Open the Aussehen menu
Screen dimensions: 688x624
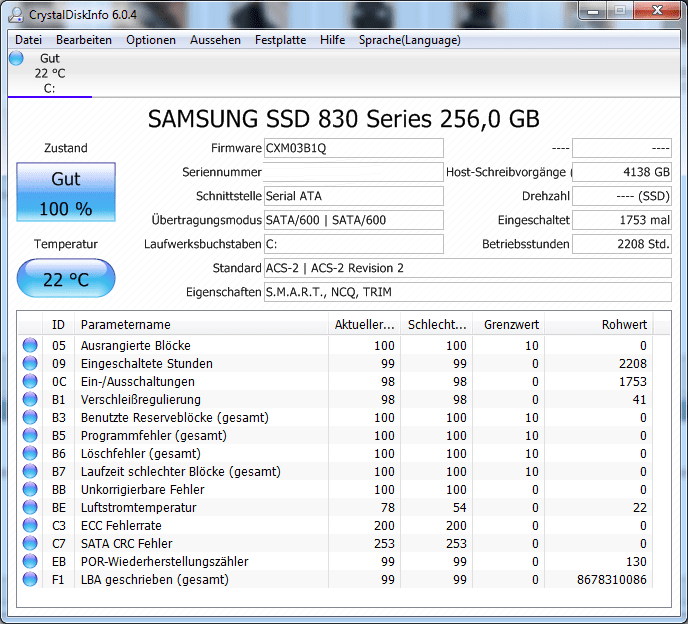(215, 40)
